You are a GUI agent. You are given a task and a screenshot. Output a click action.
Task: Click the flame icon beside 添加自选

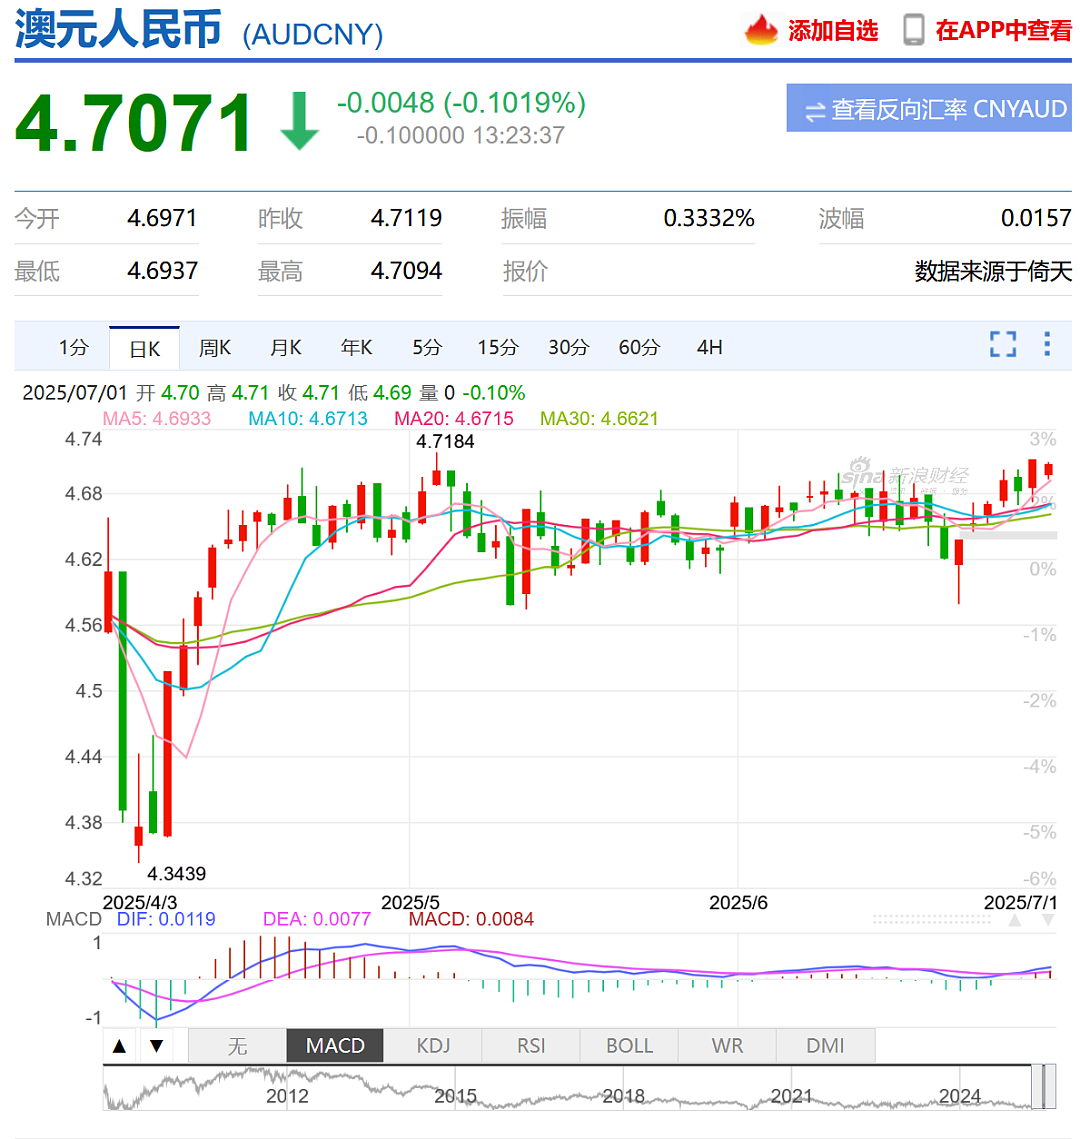tap(760, 31)
